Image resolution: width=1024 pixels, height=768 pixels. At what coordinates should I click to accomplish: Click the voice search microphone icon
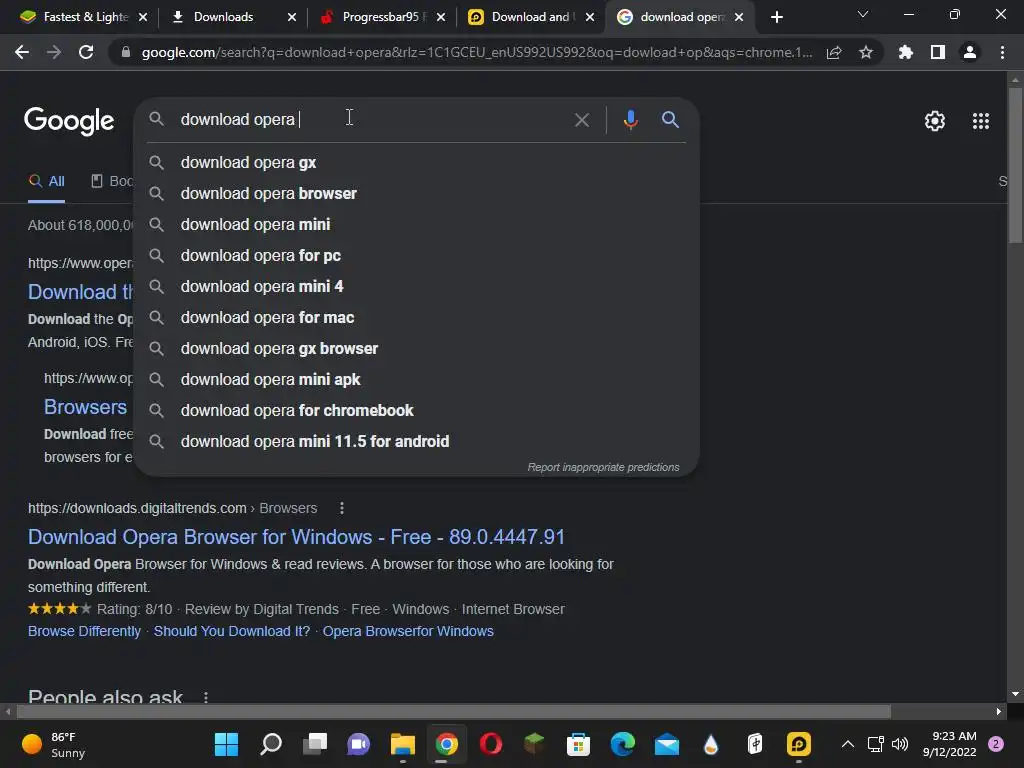[630, 120]
